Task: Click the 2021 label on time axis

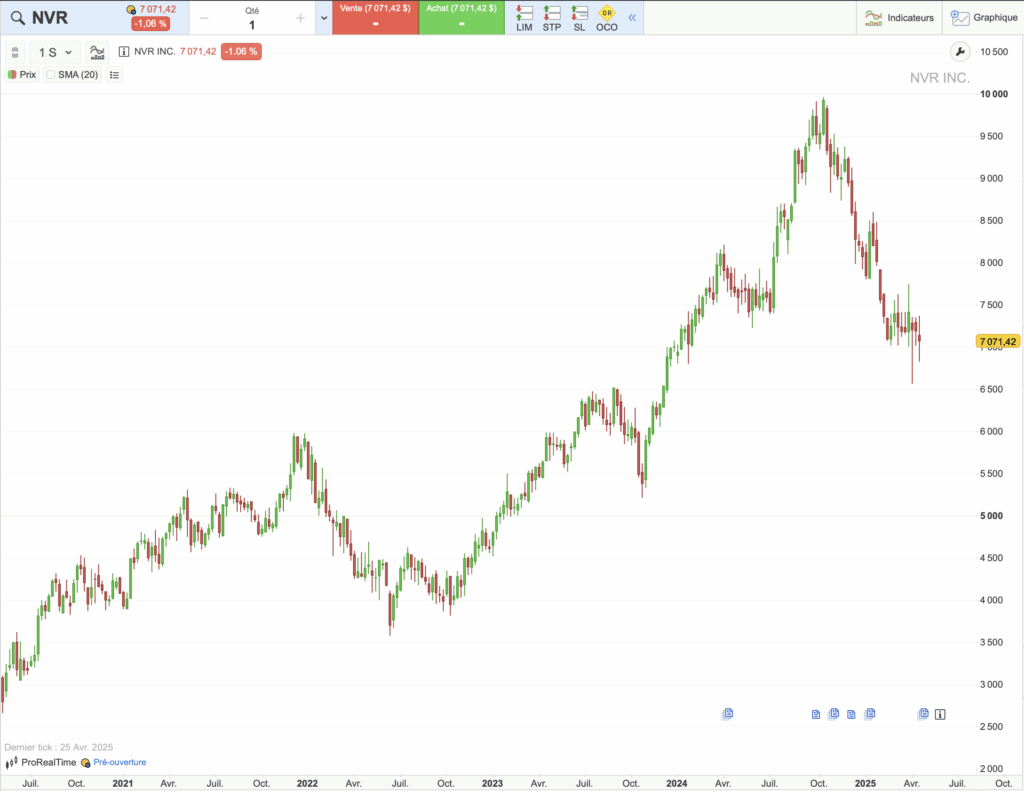Action: click(123, 783)
